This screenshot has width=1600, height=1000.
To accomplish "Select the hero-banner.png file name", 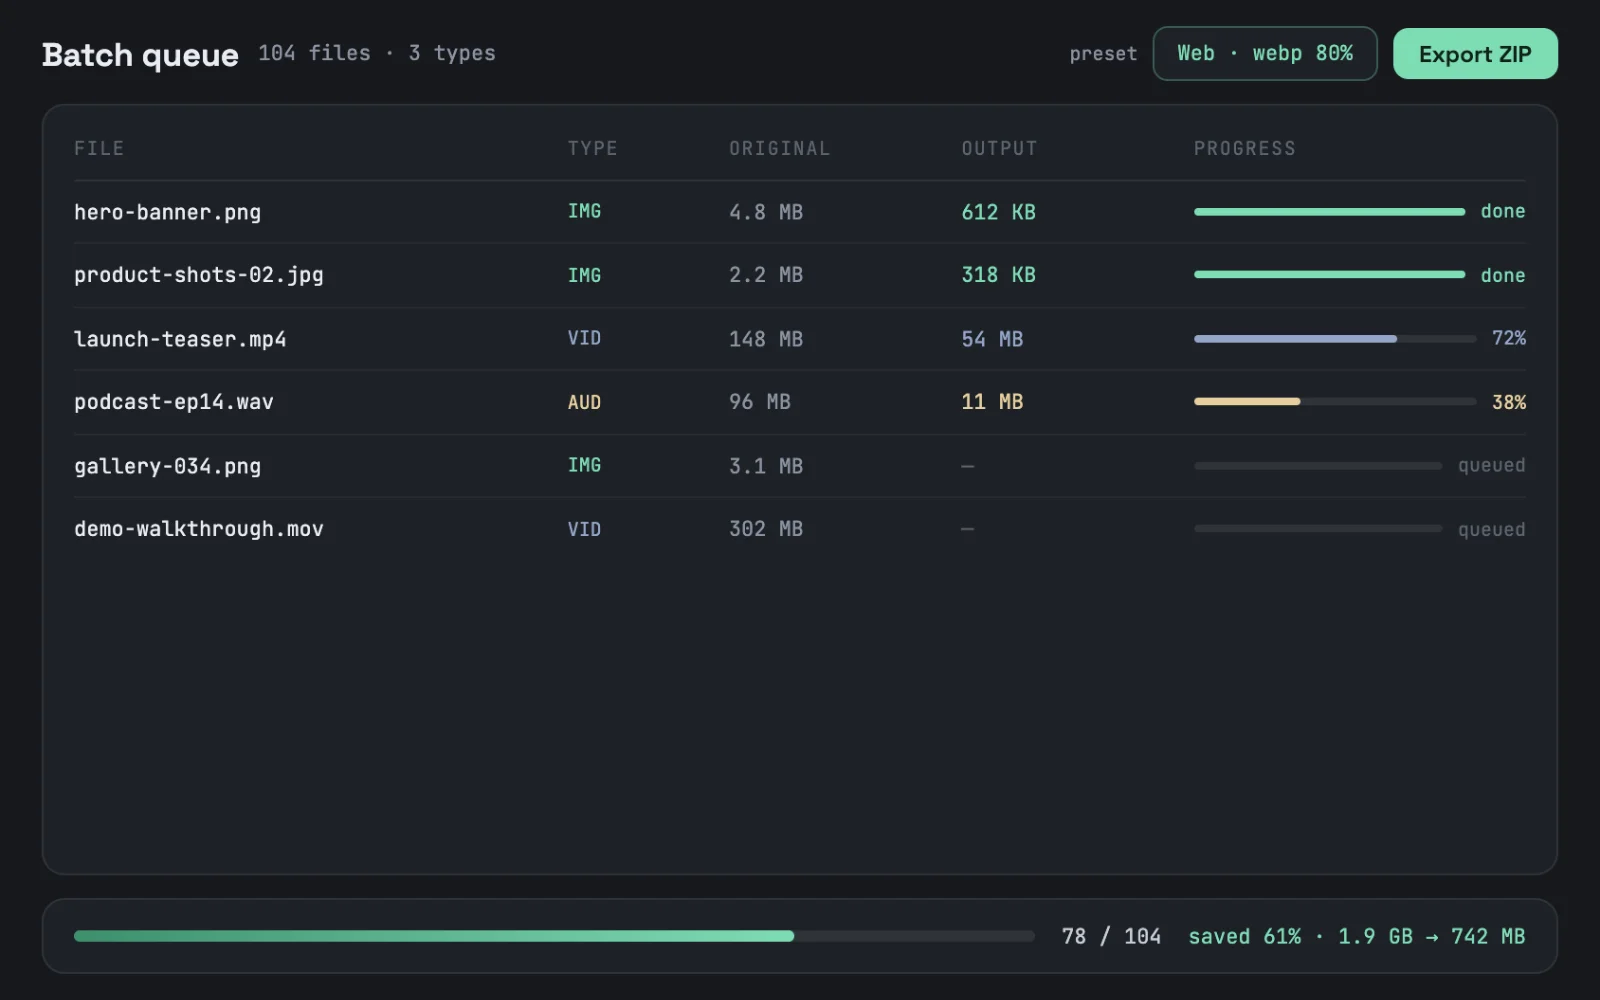I will point(167,212).
